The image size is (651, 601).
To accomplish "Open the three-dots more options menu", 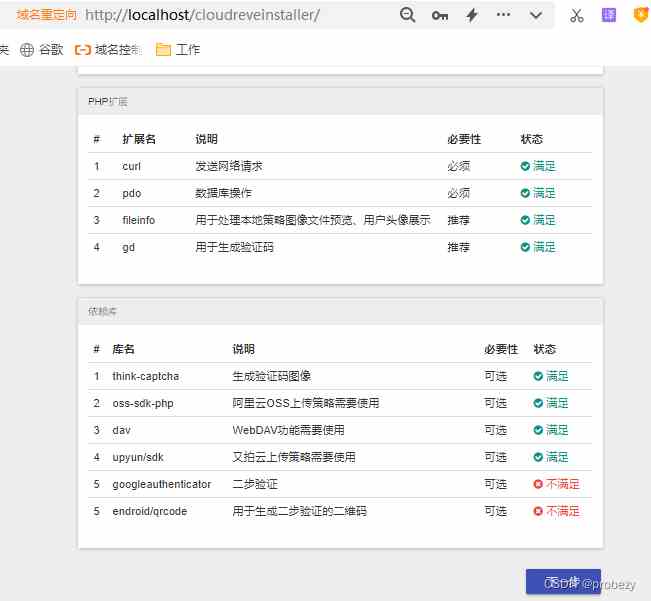I will (503, 15).
